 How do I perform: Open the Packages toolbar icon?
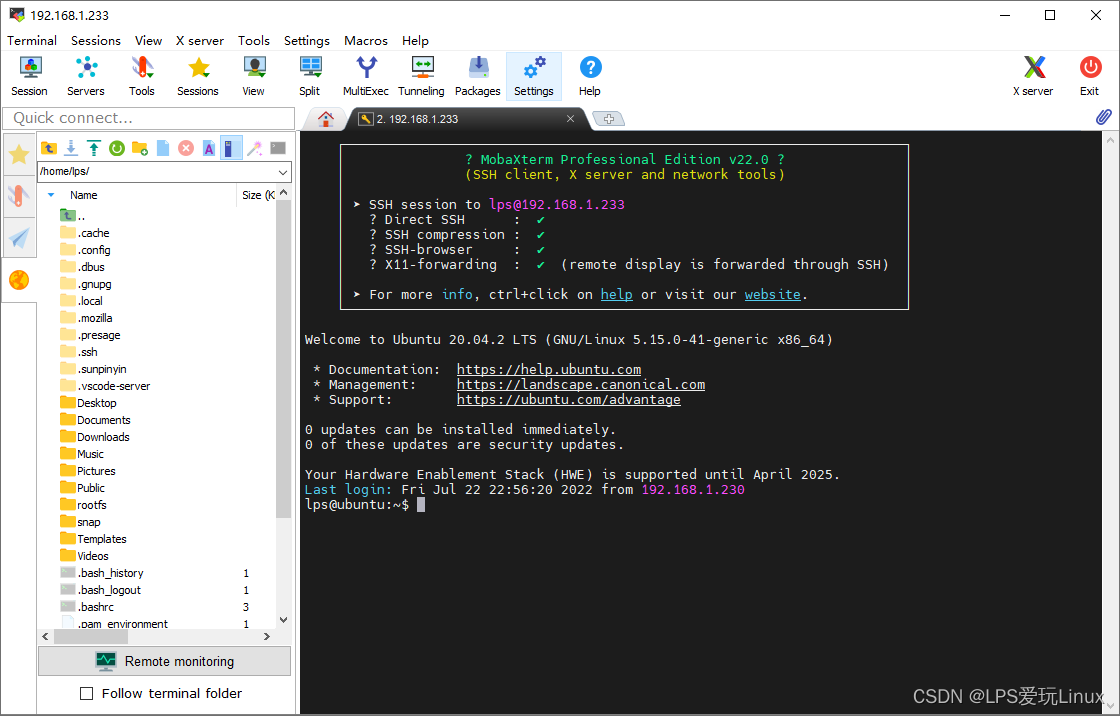coord(478,76)
